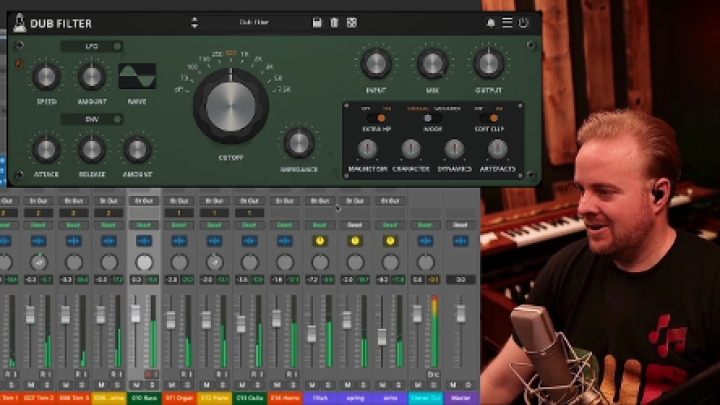This screenshot has width=720, height=405.
Task: Open the 010 Bass St Out output menu
Action: tap(144, 201)
